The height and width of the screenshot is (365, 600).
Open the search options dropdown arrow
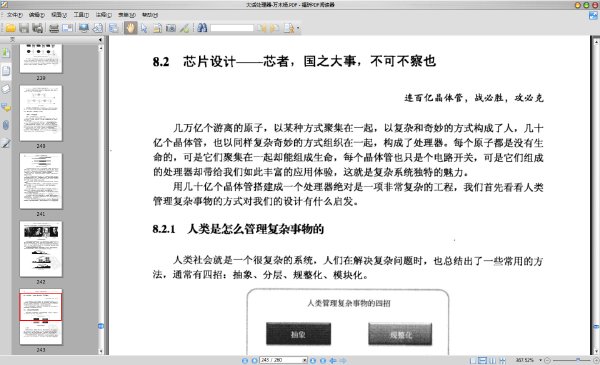coord(298,28)
